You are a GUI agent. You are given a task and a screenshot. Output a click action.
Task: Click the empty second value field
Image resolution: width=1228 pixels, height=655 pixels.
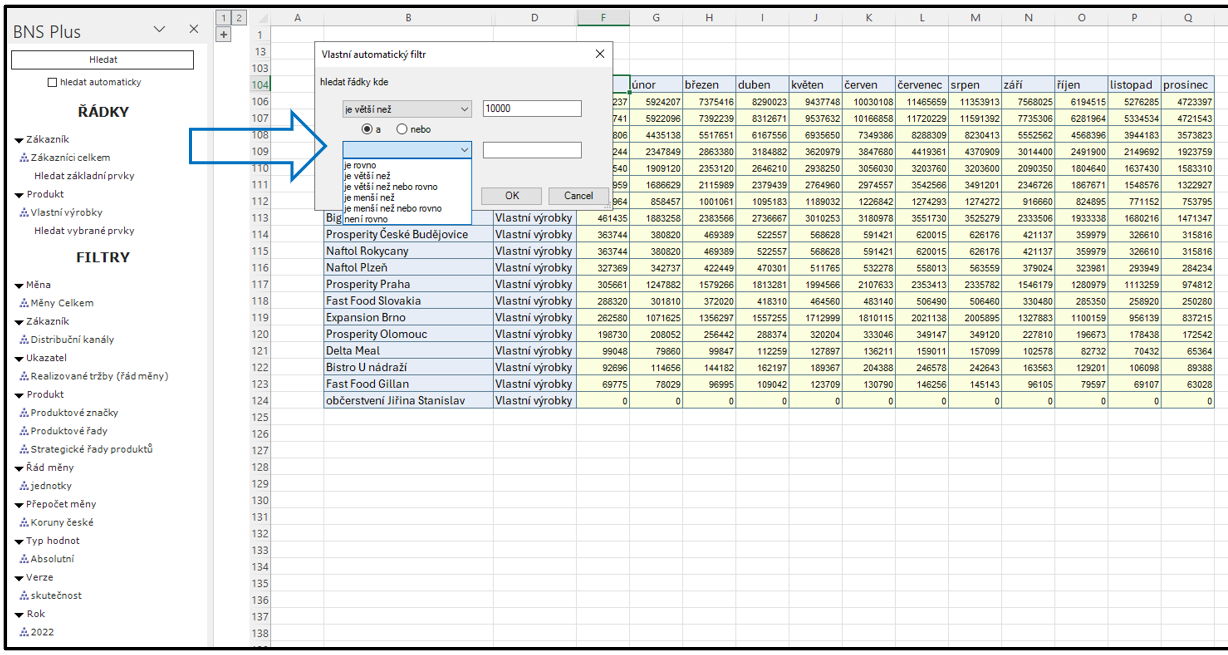point(532,150)
